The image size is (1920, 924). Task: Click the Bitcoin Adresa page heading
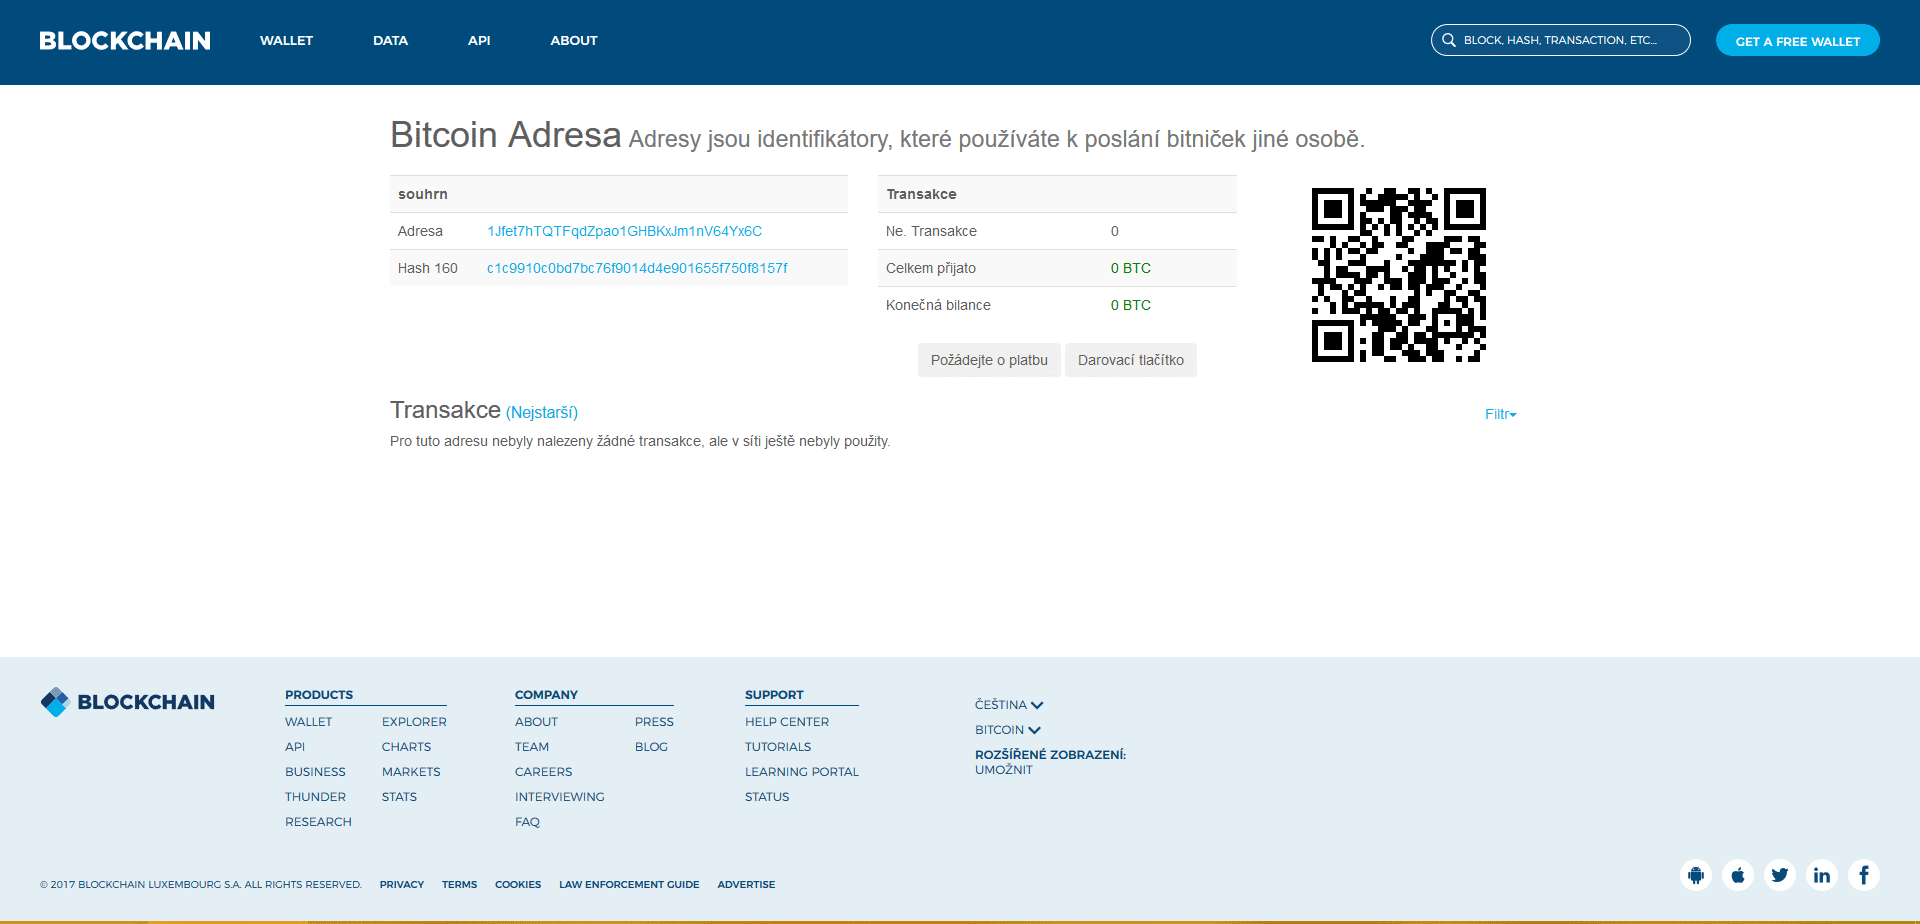point(506,135)
